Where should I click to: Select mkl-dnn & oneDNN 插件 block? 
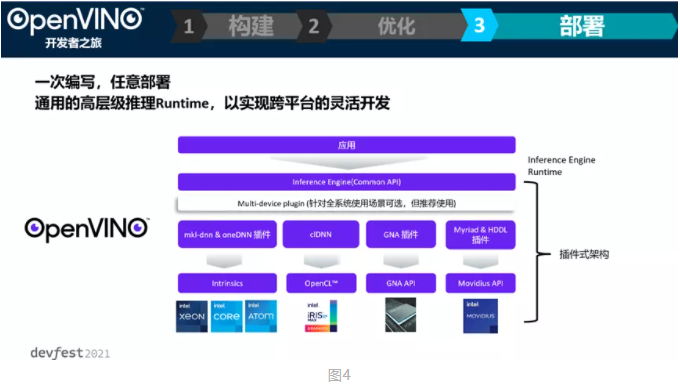click(x=227, y=235)
